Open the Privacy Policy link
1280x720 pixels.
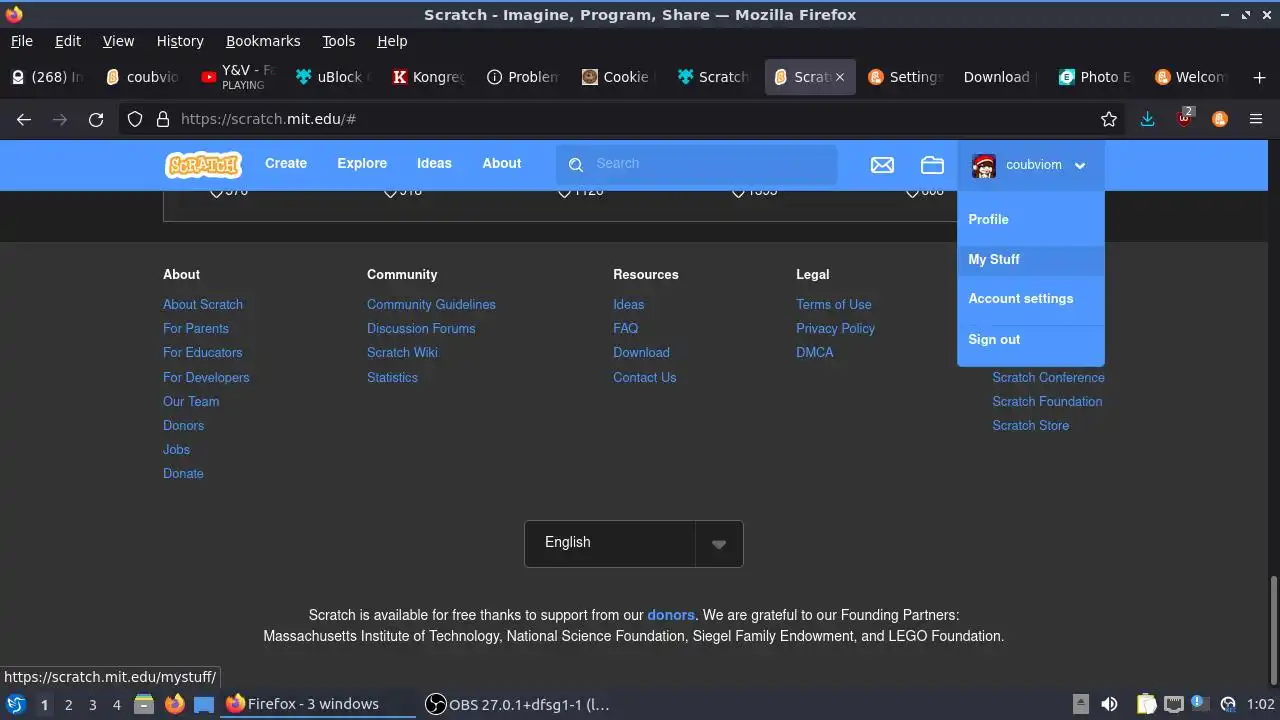click(x=835, y=328)
